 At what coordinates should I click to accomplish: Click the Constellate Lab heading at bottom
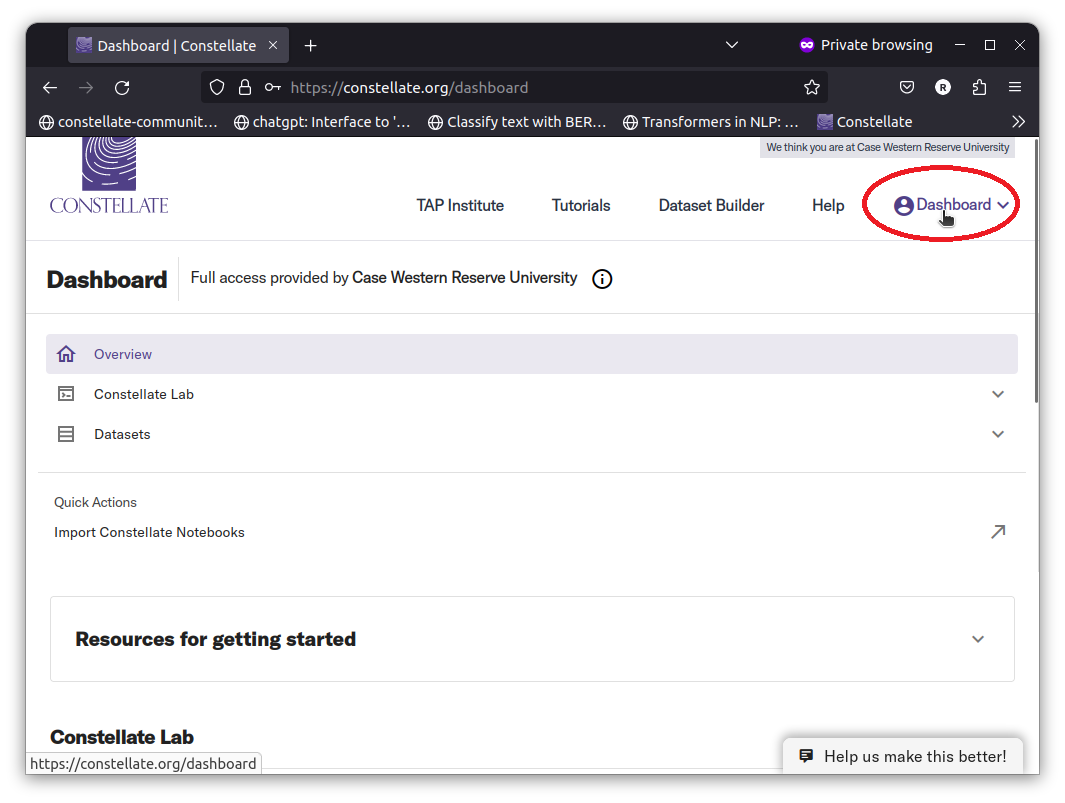click(x=122, y=737)
